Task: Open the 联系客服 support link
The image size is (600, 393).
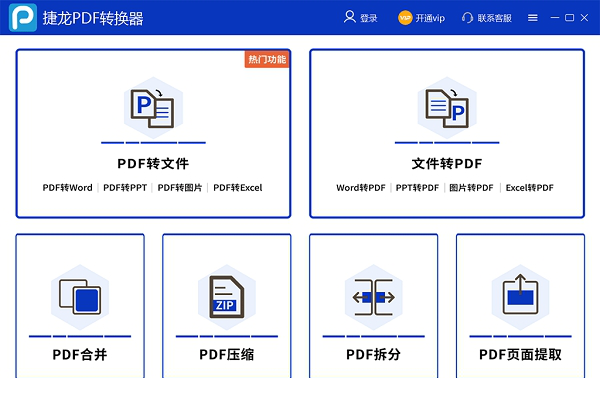Action: (494, 18)
